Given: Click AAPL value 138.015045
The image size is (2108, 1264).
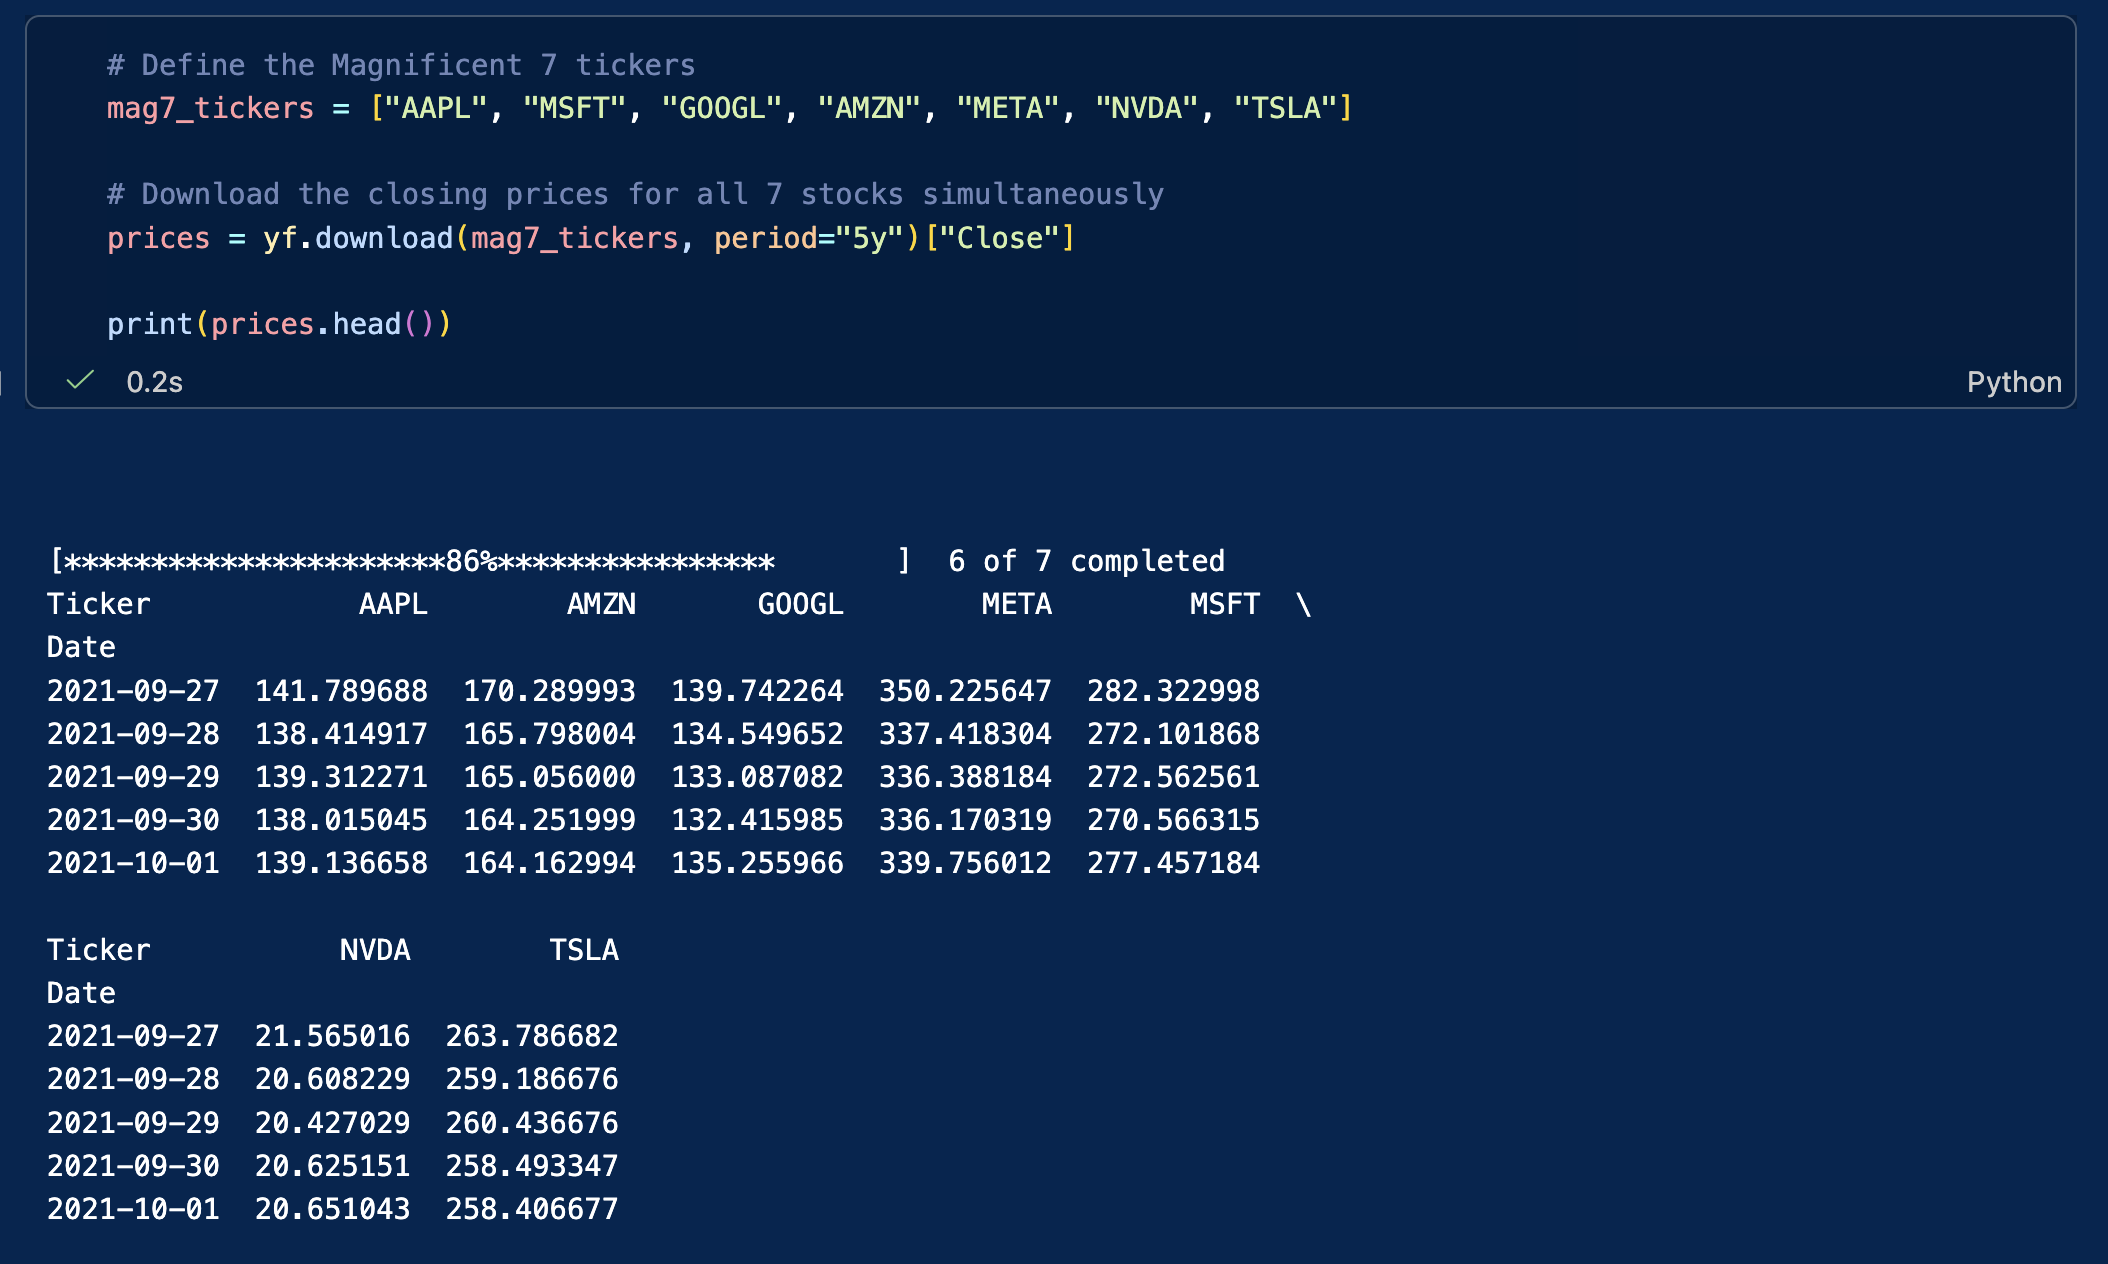Looking at the screenshot, I should point(341,820).
